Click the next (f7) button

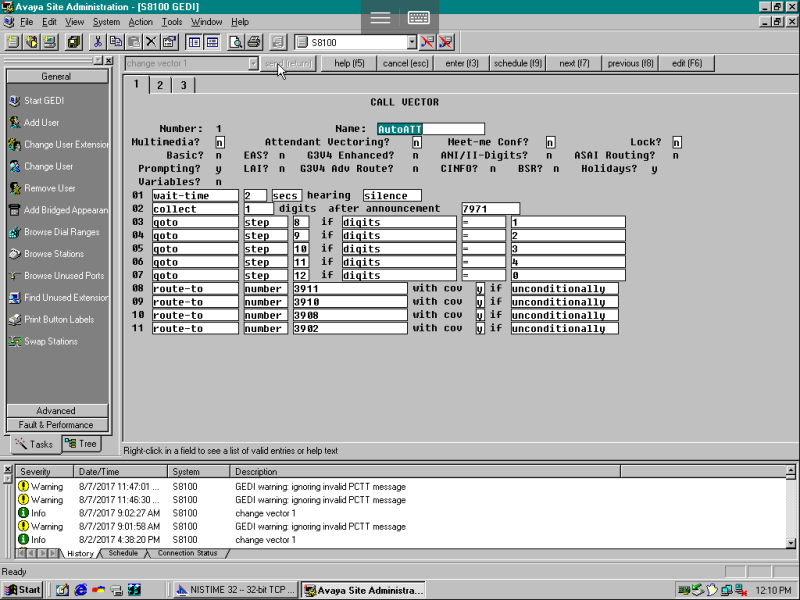click(x=574, y=64)
